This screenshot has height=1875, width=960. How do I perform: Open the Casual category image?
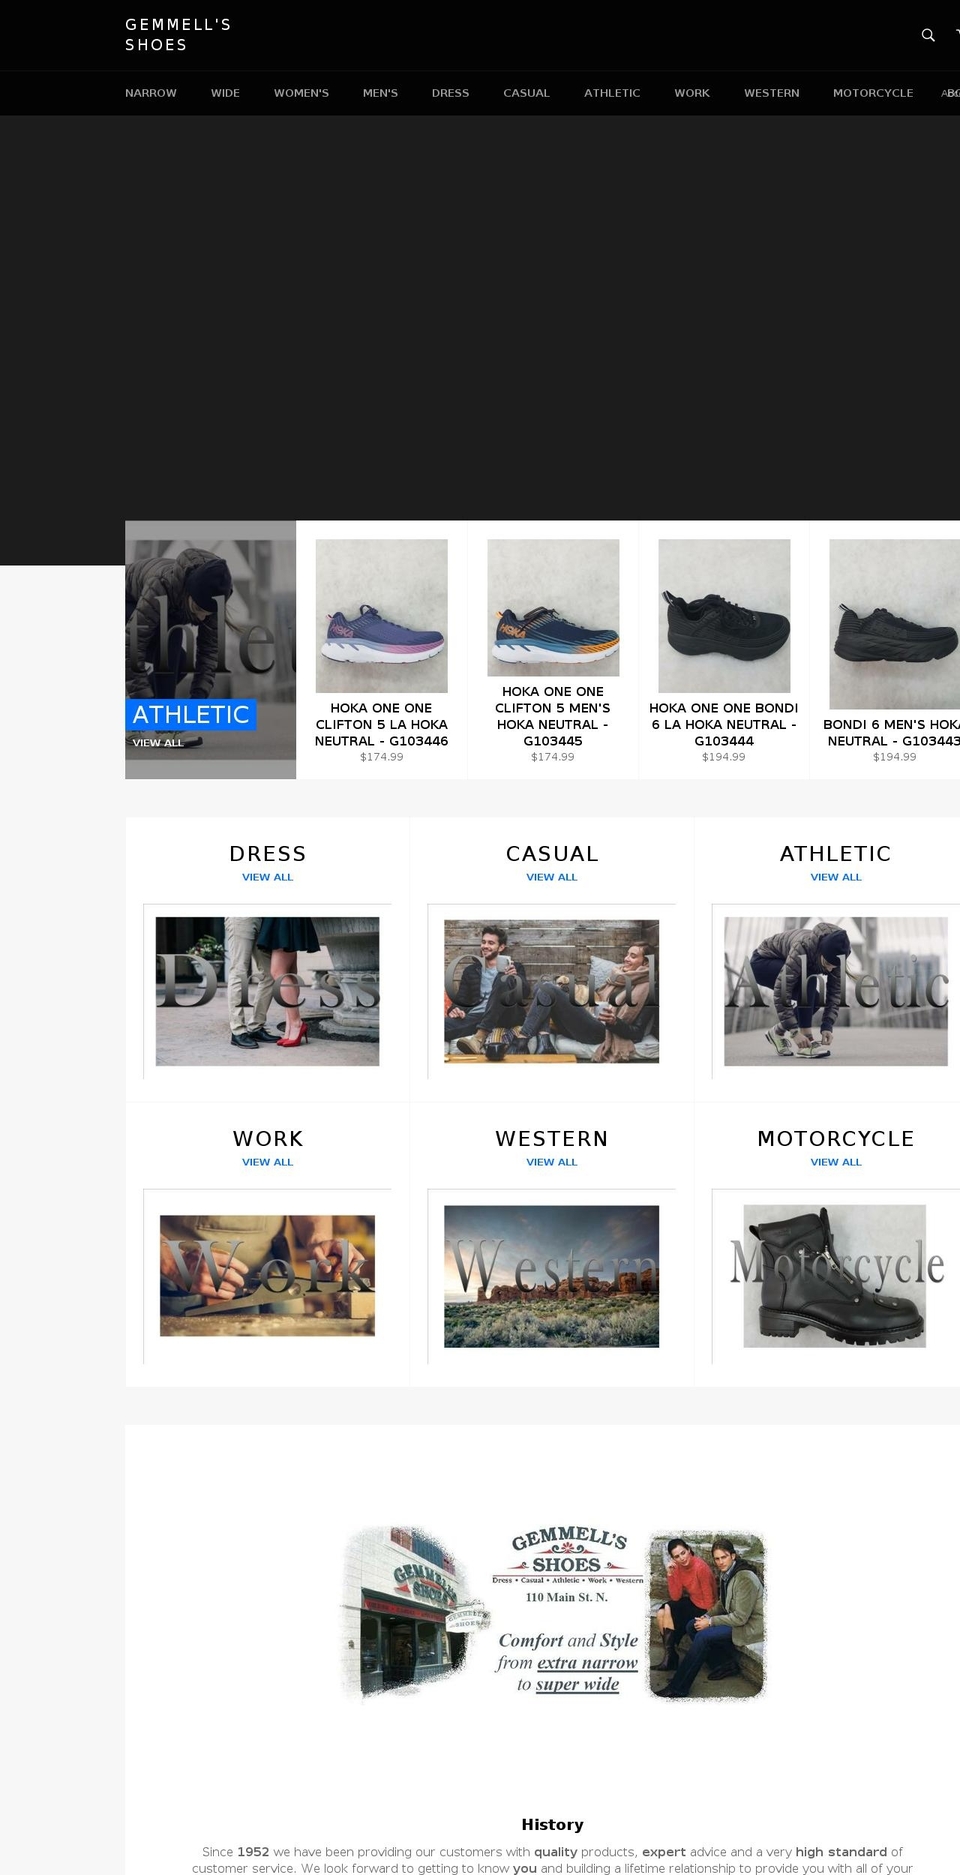552,991
